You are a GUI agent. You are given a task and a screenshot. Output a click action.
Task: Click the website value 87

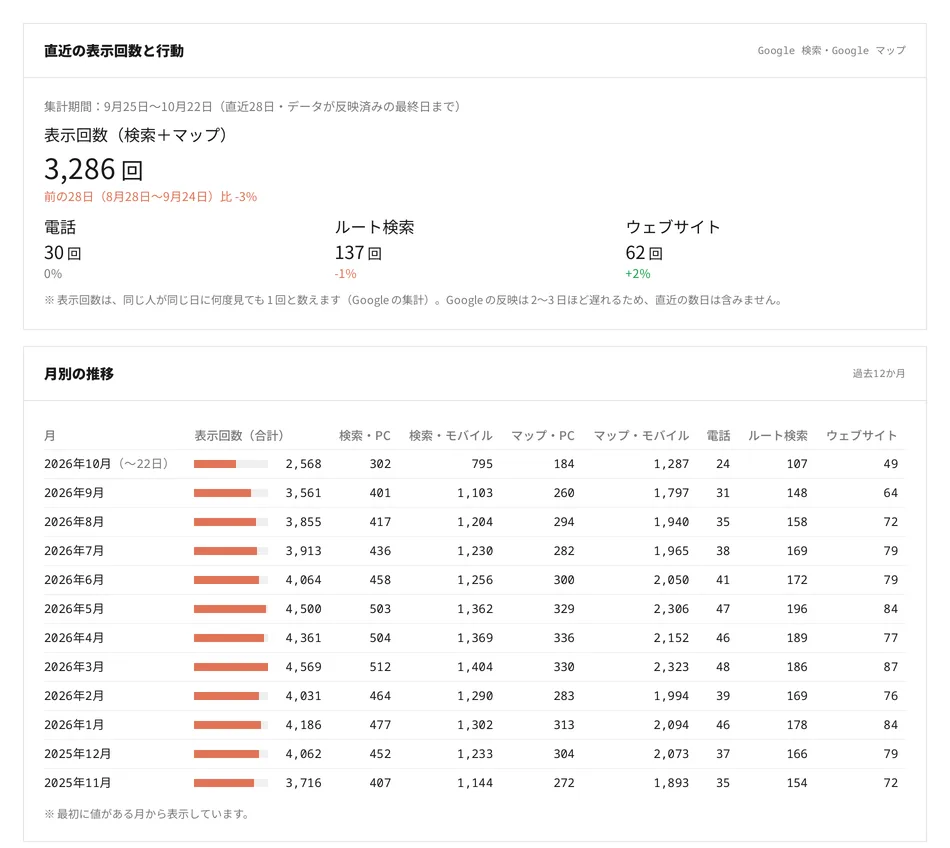click(x=891, y=667)
